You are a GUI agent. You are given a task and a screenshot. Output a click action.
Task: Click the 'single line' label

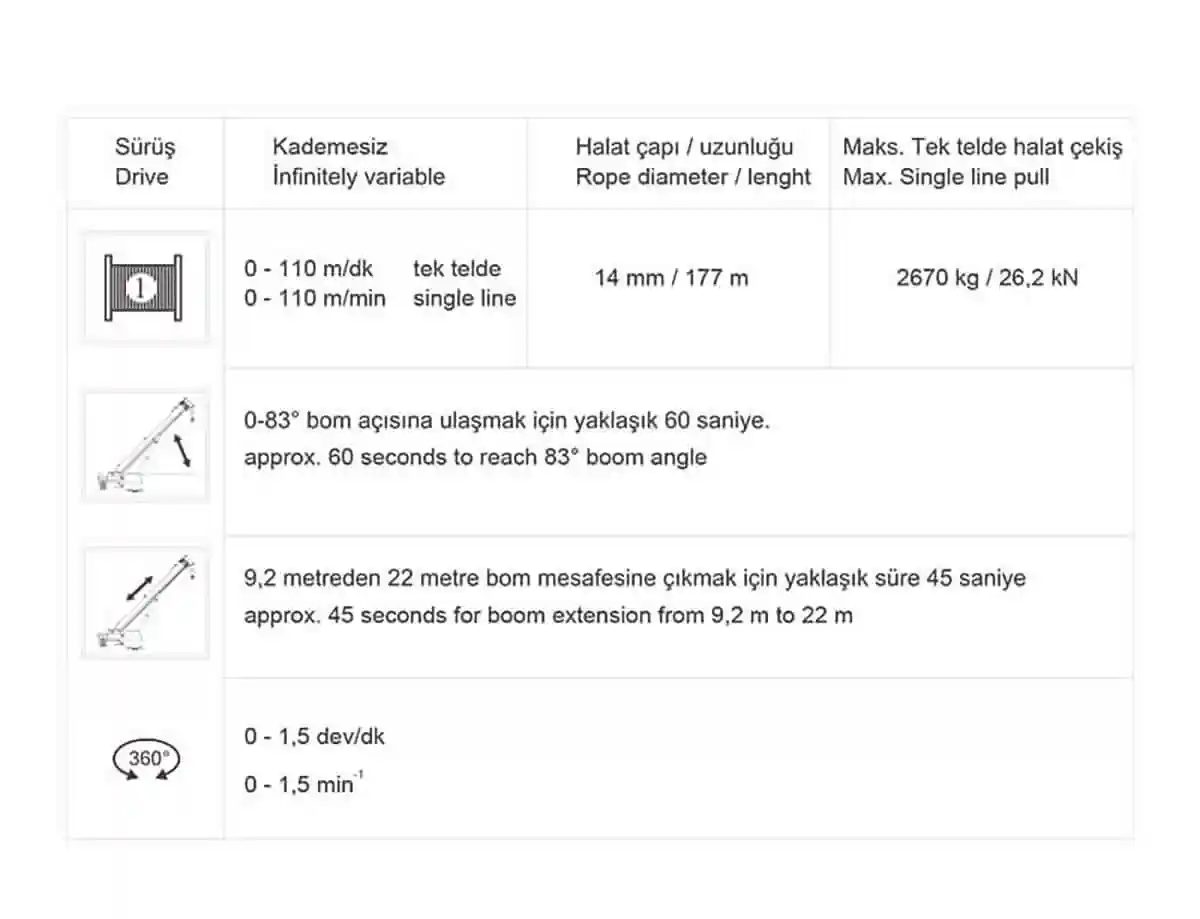point(464,298)
